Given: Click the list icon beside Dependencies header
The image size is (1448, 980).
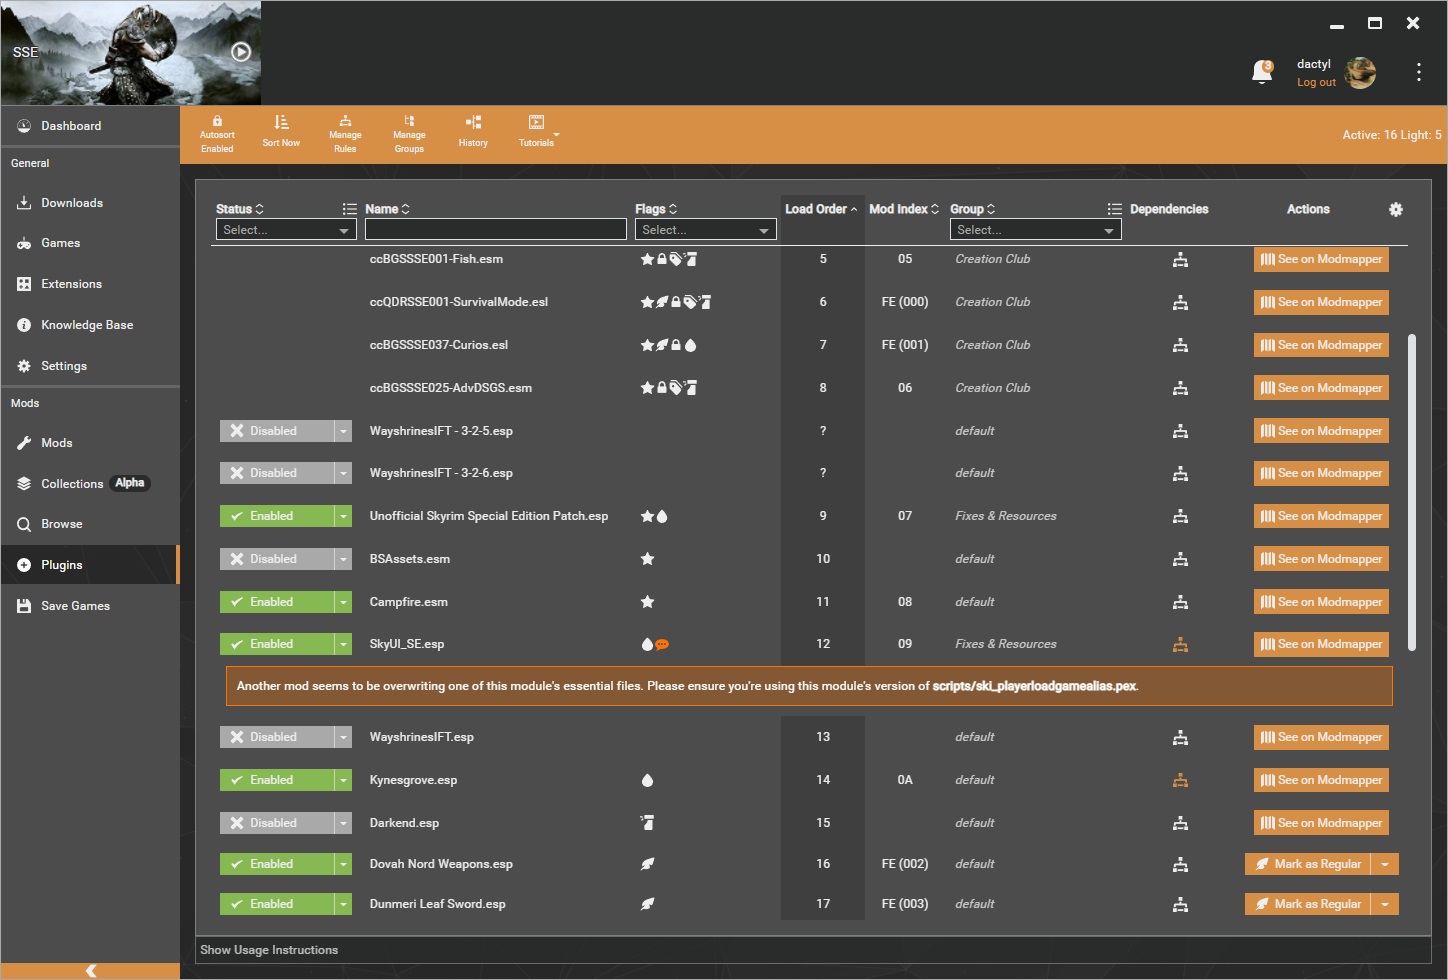Looking at the screenshot, I should tap(1114, 209).
